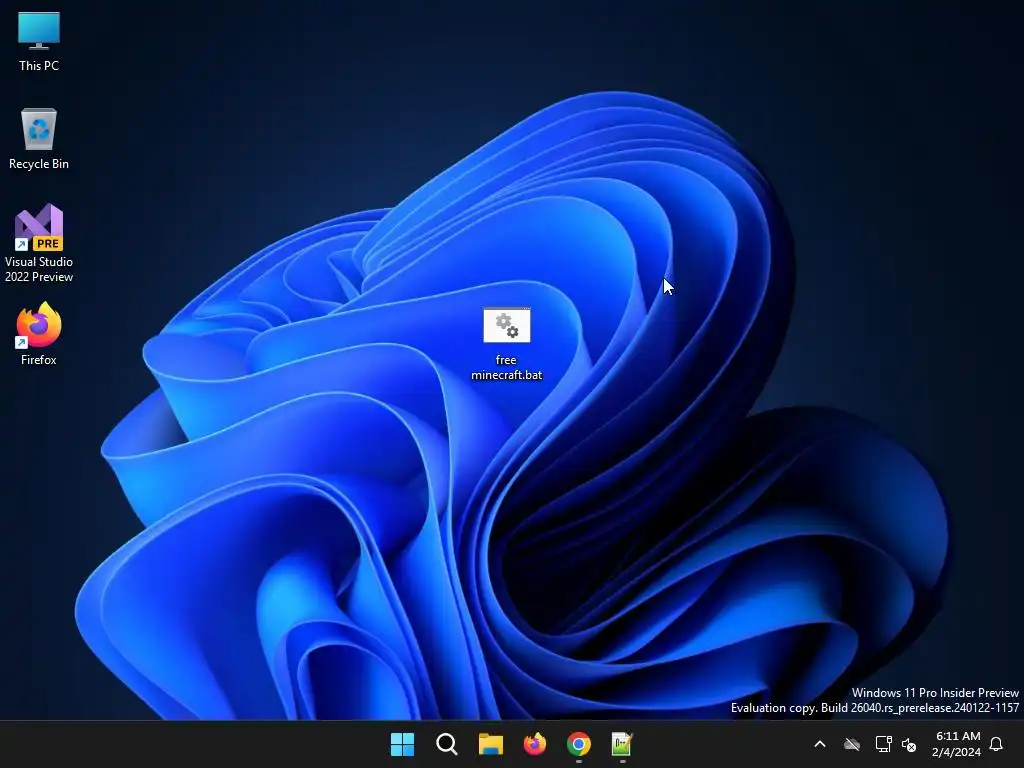The height and width of the screenshot is (768, 1024).
Task: Switch to Google Chrome in the taskbar
Action: click(x=579, y=744)
